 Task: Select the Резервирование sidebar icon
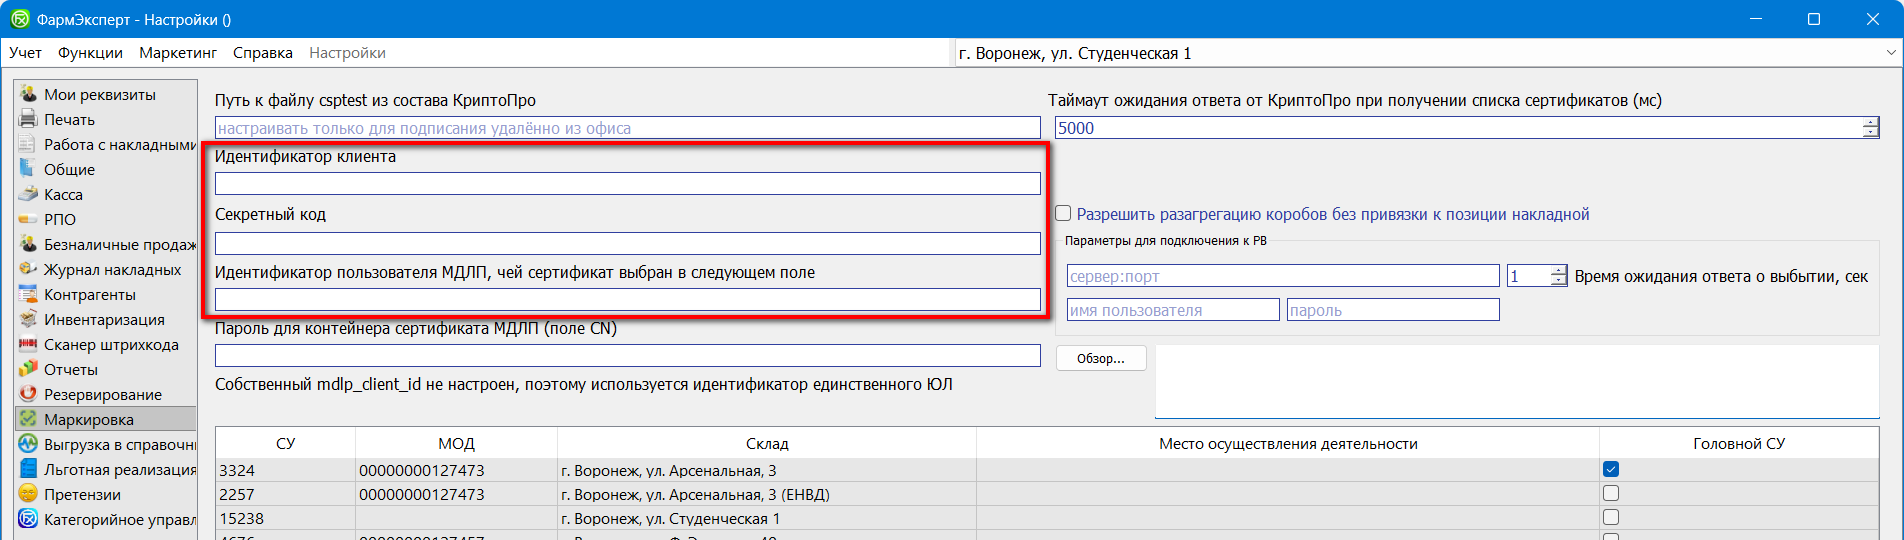point(28,394)
